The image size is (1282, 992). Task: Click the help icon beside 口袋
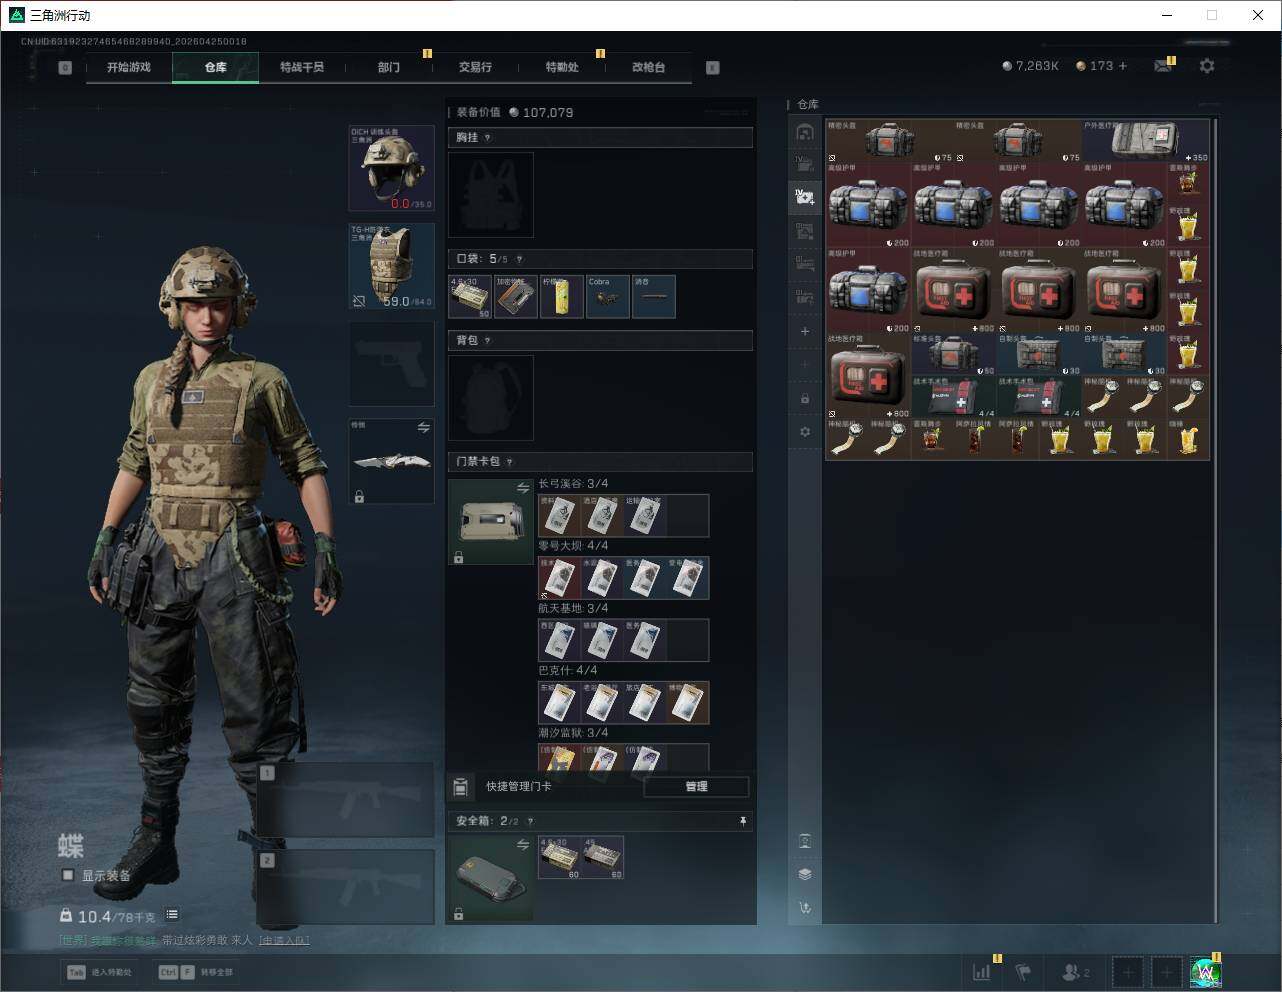[518, 259]
